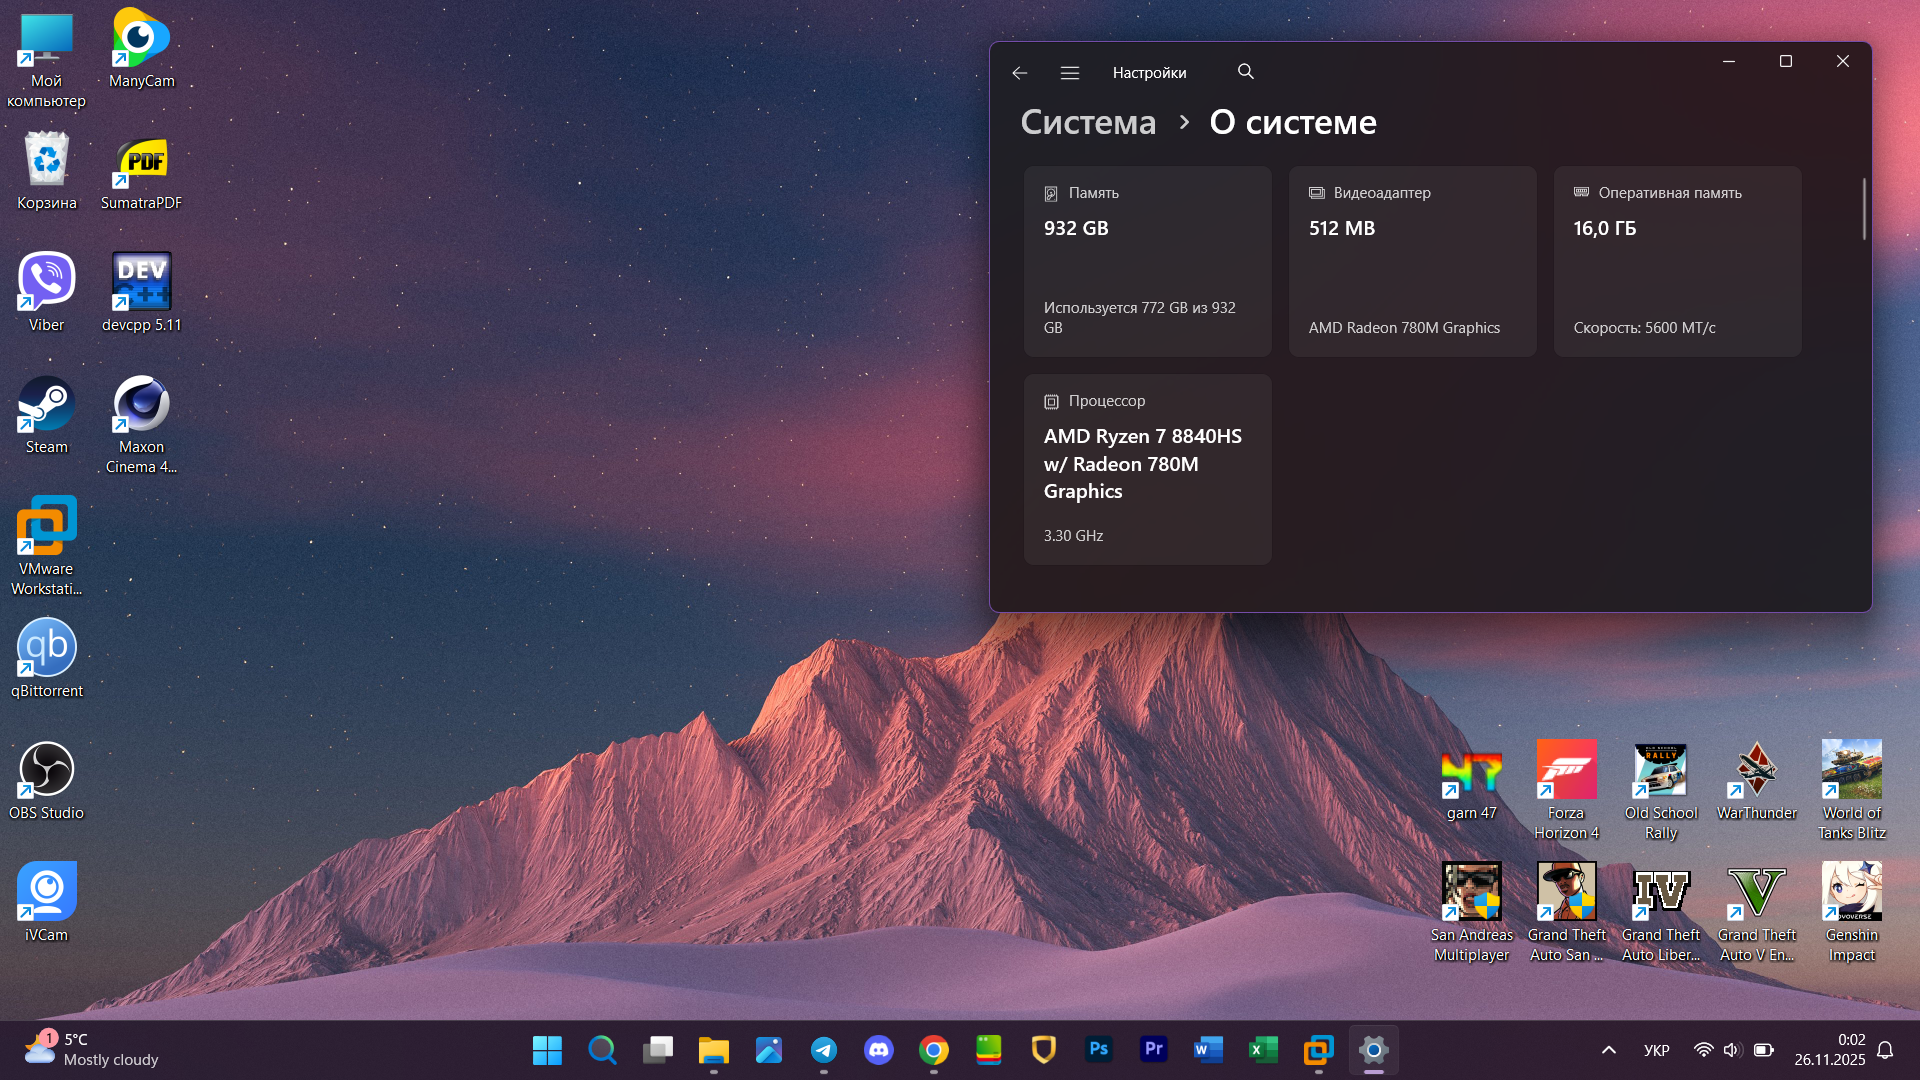Open Premiere Pro from the taskbar
Viewport: 1920px width, 1080px height.
1153,1050
